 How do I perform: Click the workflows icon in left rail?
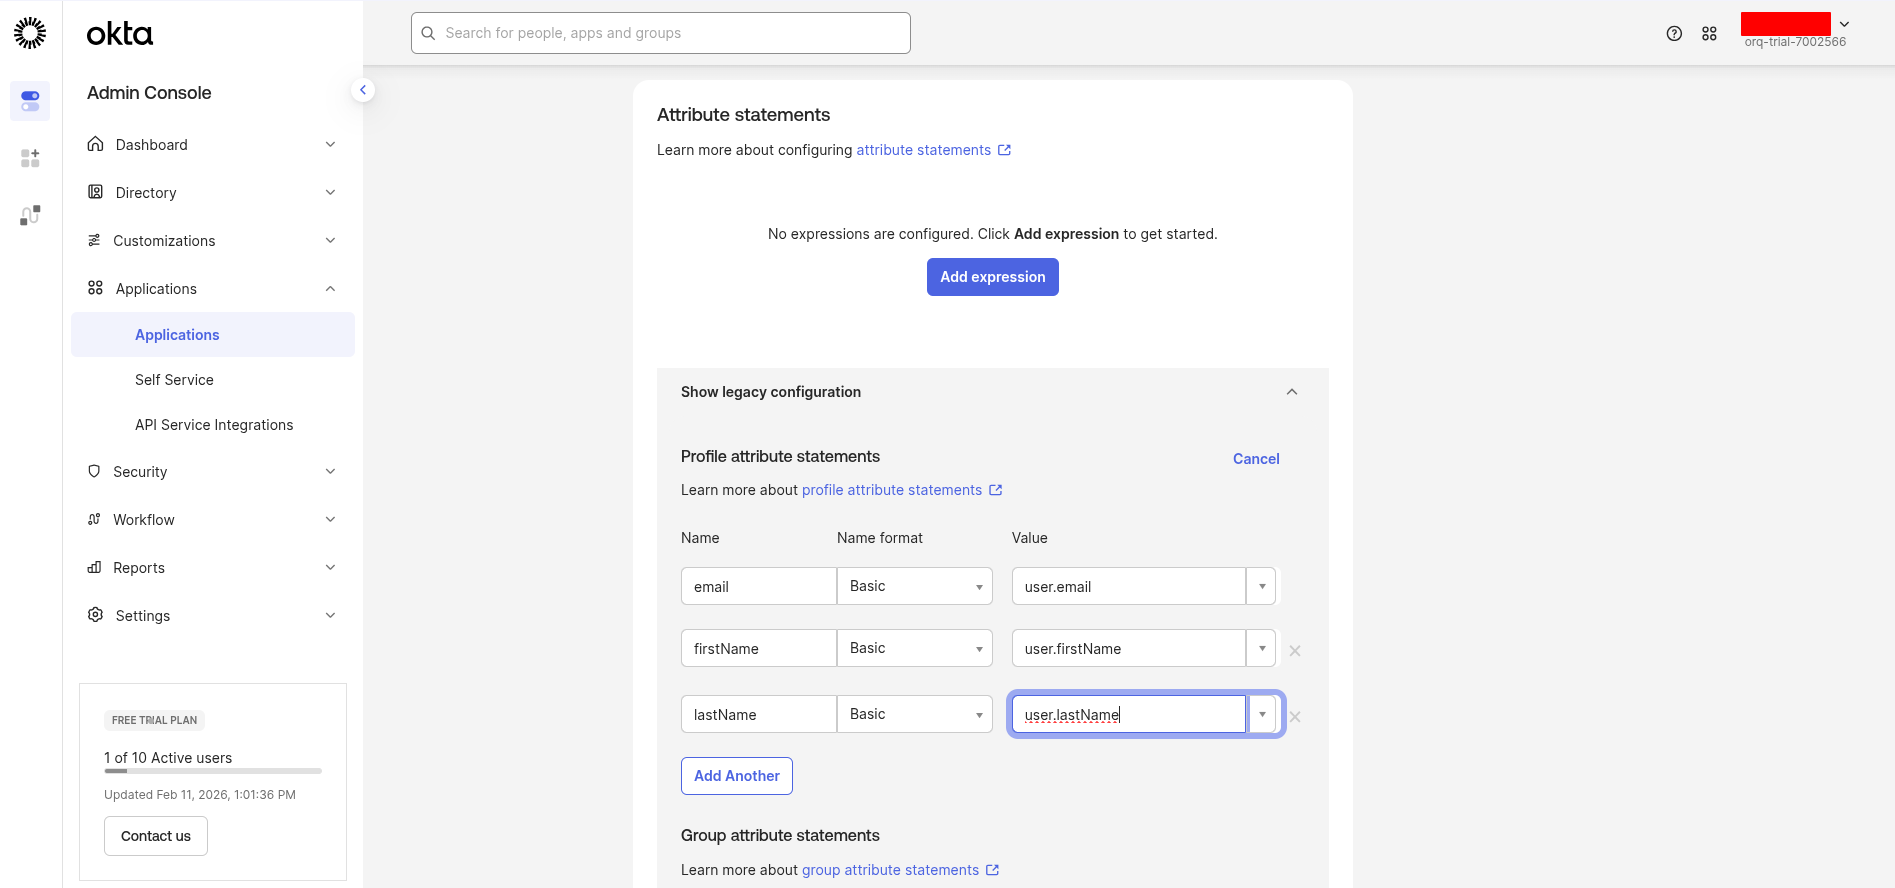(x=30, y=215)
